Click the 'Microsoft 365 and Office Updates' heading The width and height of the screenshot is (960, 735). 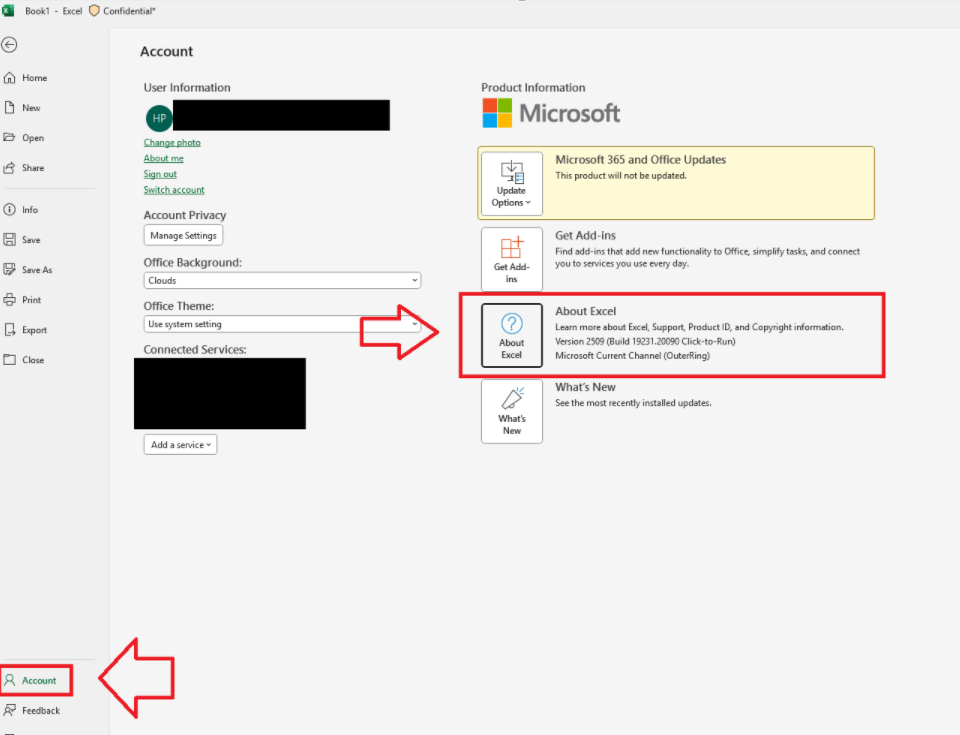(640, 159)
